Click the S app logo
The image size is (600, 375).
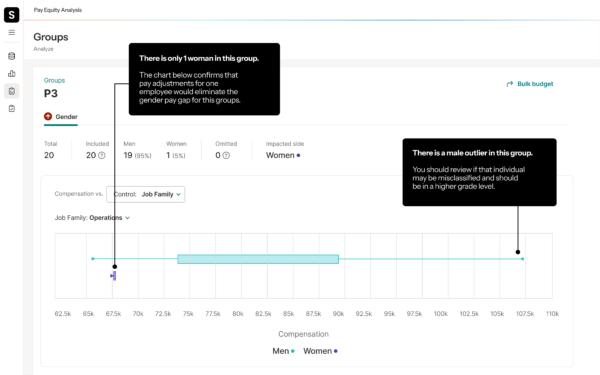click(x=11, y=15)
